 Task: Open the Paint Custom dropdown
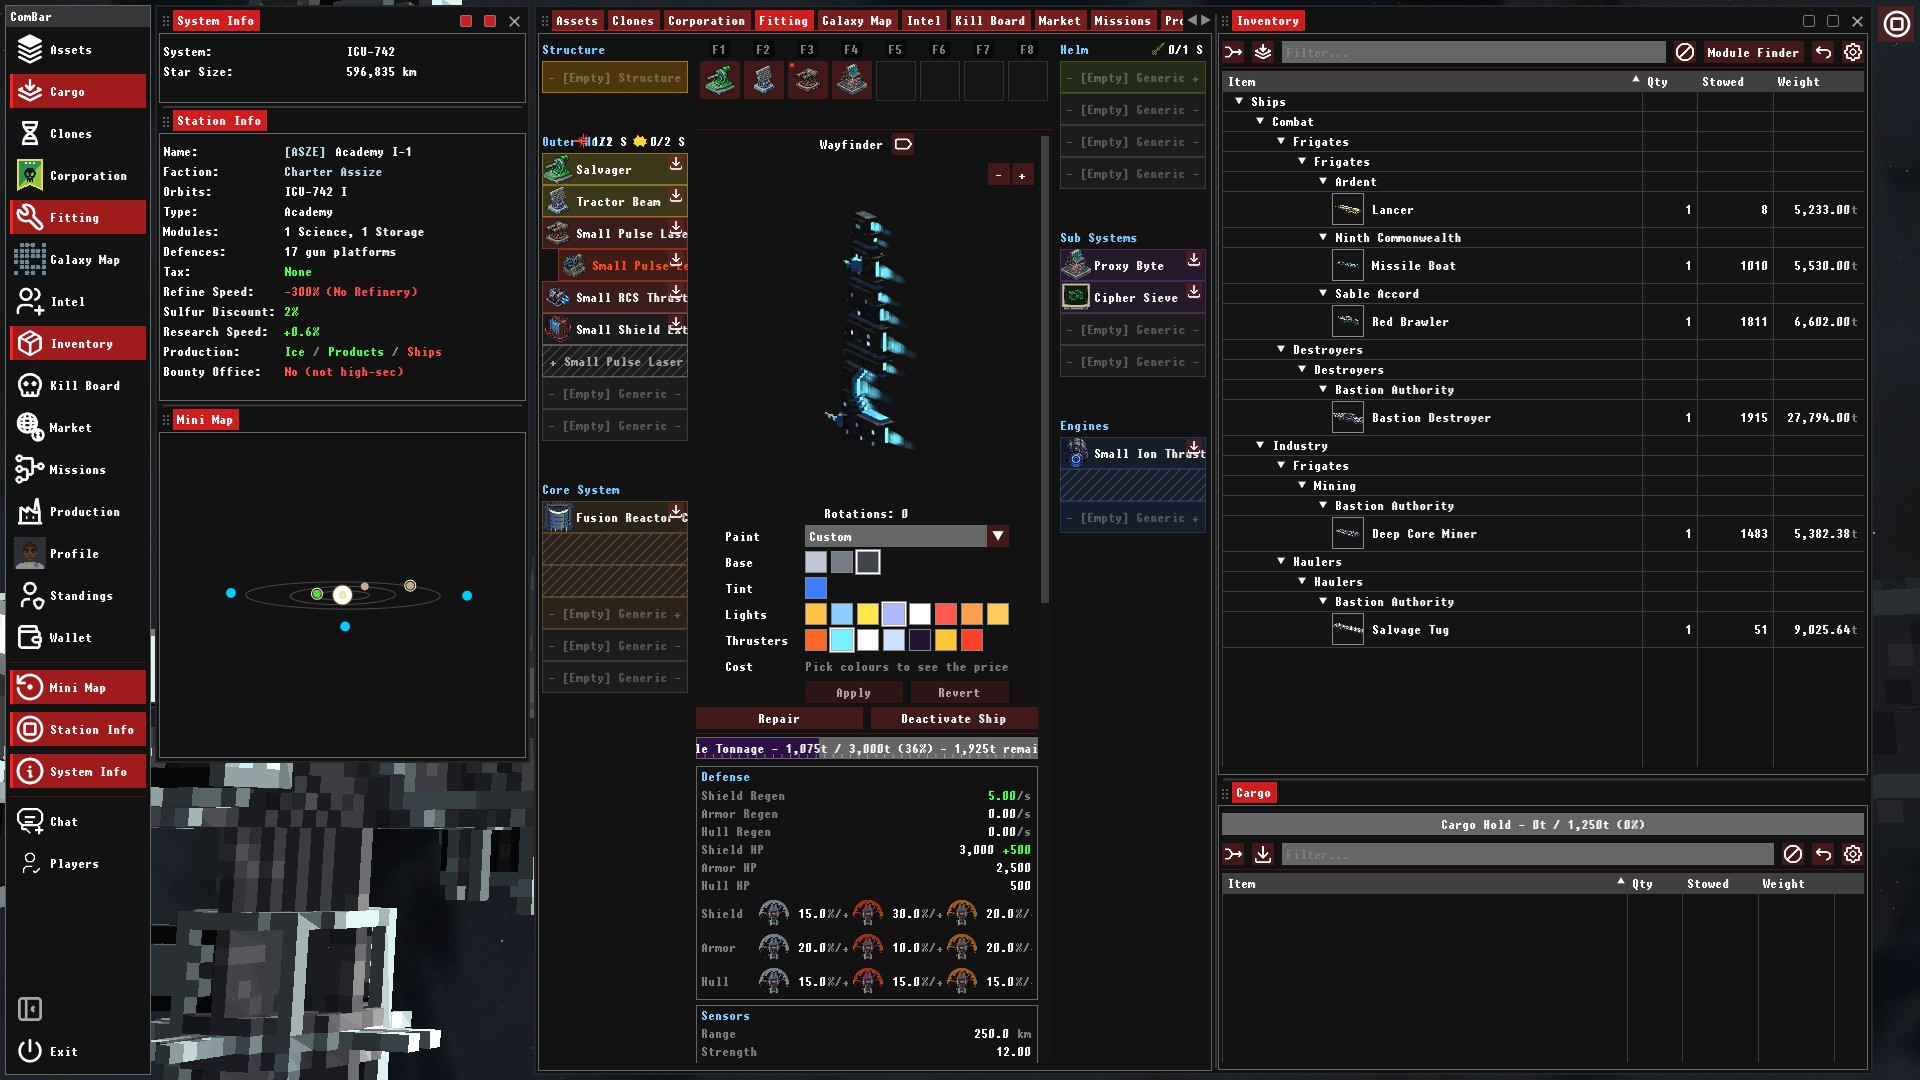tap(906, 536)
